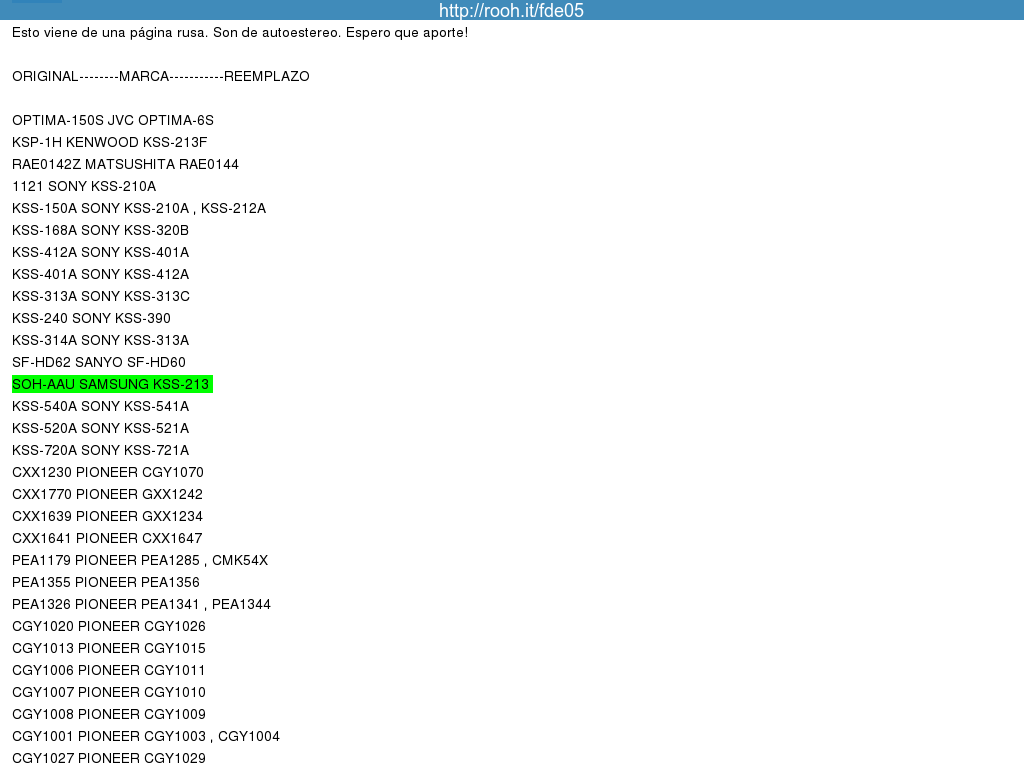Click the CXX1641 PIONEER CXX1647 line
The width and height of the screenshot is (1024, 768).
point(107,538)
